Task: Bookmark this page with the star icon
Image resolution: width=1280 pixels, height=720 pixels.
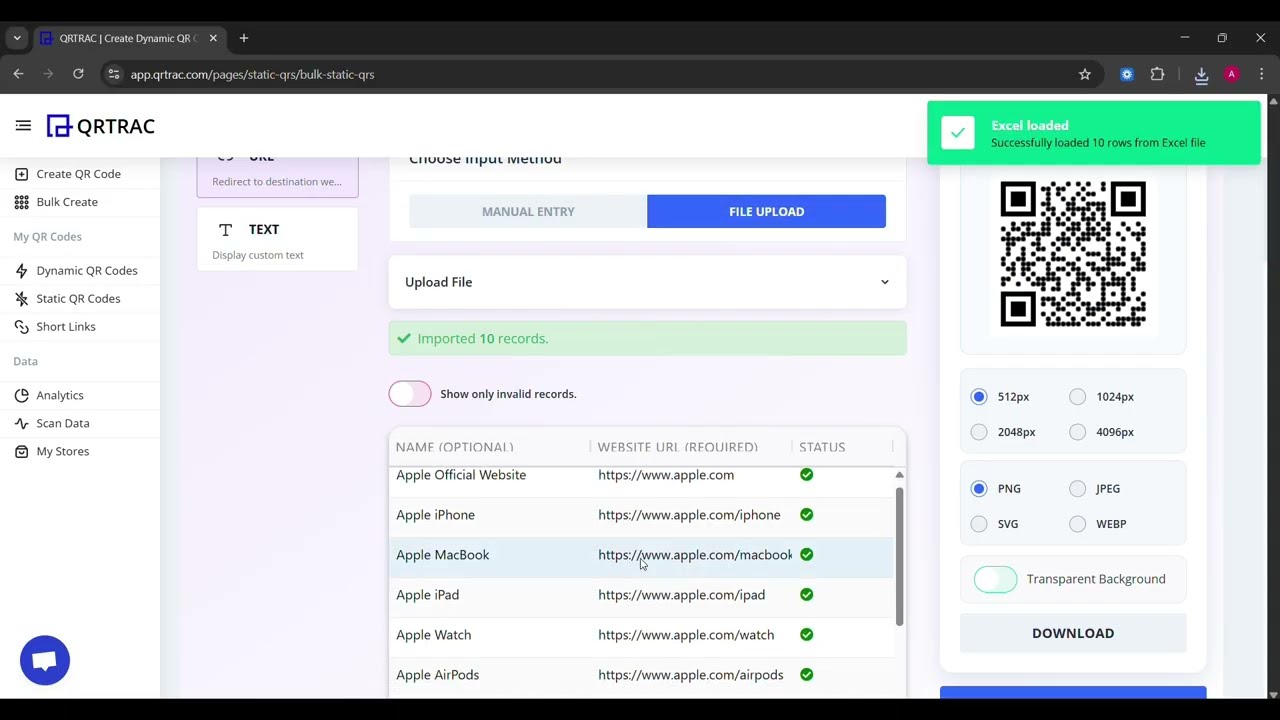Action: click(1085, 74)
